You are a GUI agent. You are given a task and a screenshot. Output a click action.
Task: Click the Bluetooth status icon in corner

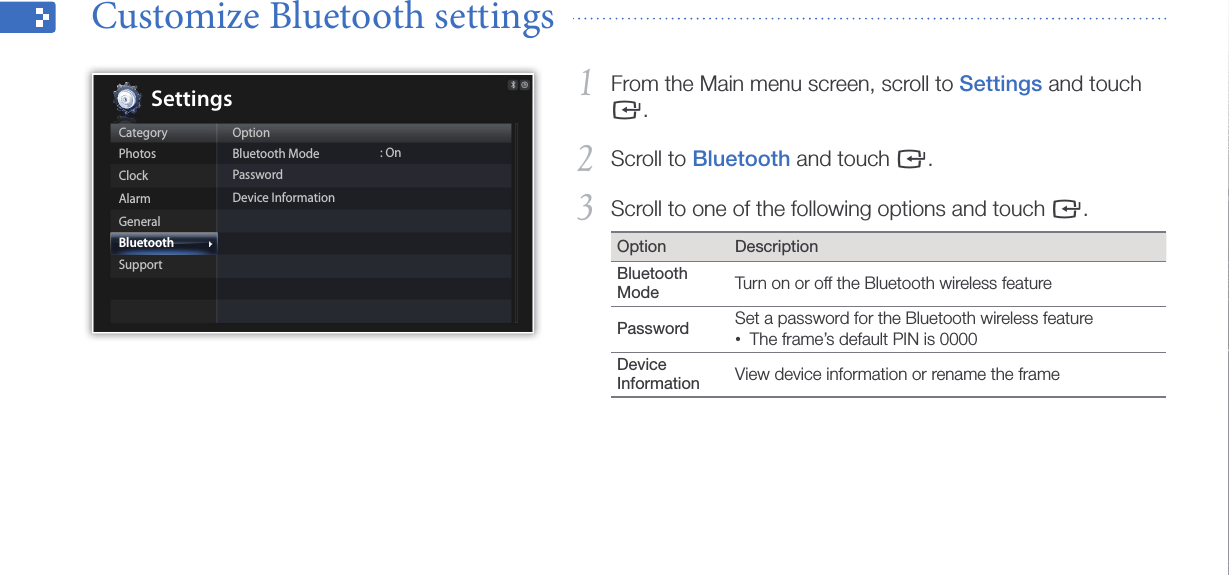[x=514, y=85]
